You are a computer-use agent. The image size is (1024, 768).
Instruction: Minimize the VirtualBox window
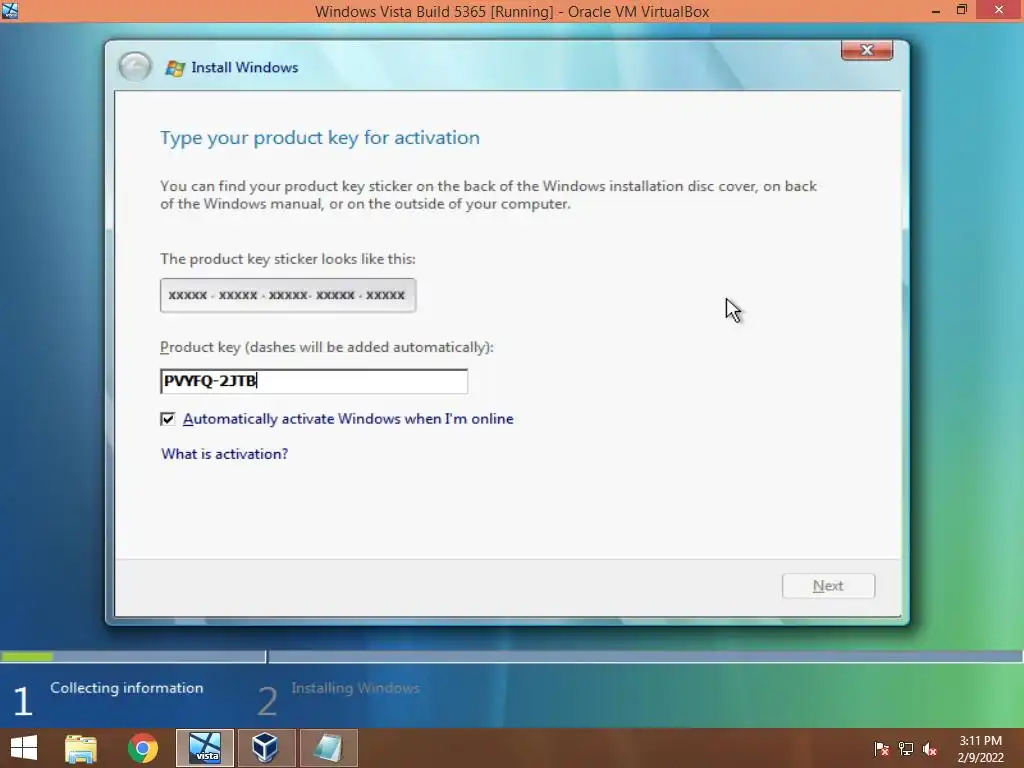[x=936, y=10]
